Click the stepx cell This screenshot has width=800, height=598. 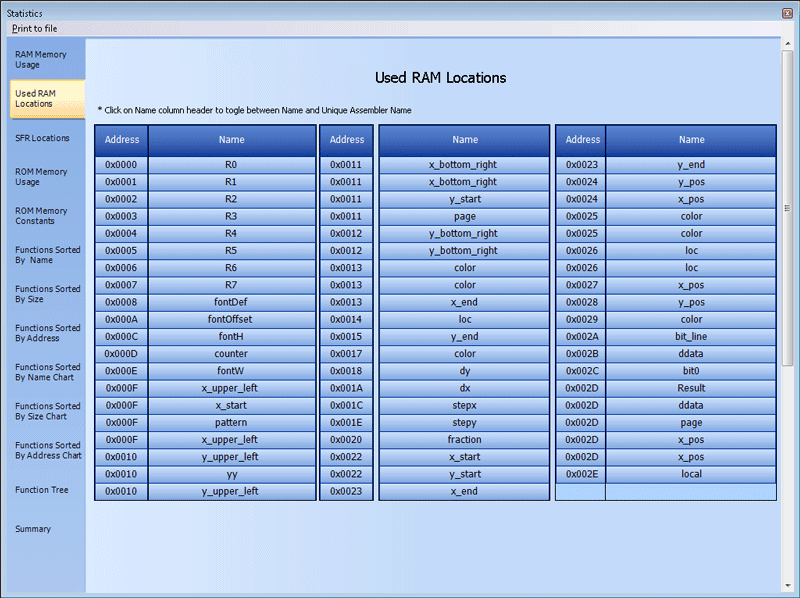coord(464,405)
